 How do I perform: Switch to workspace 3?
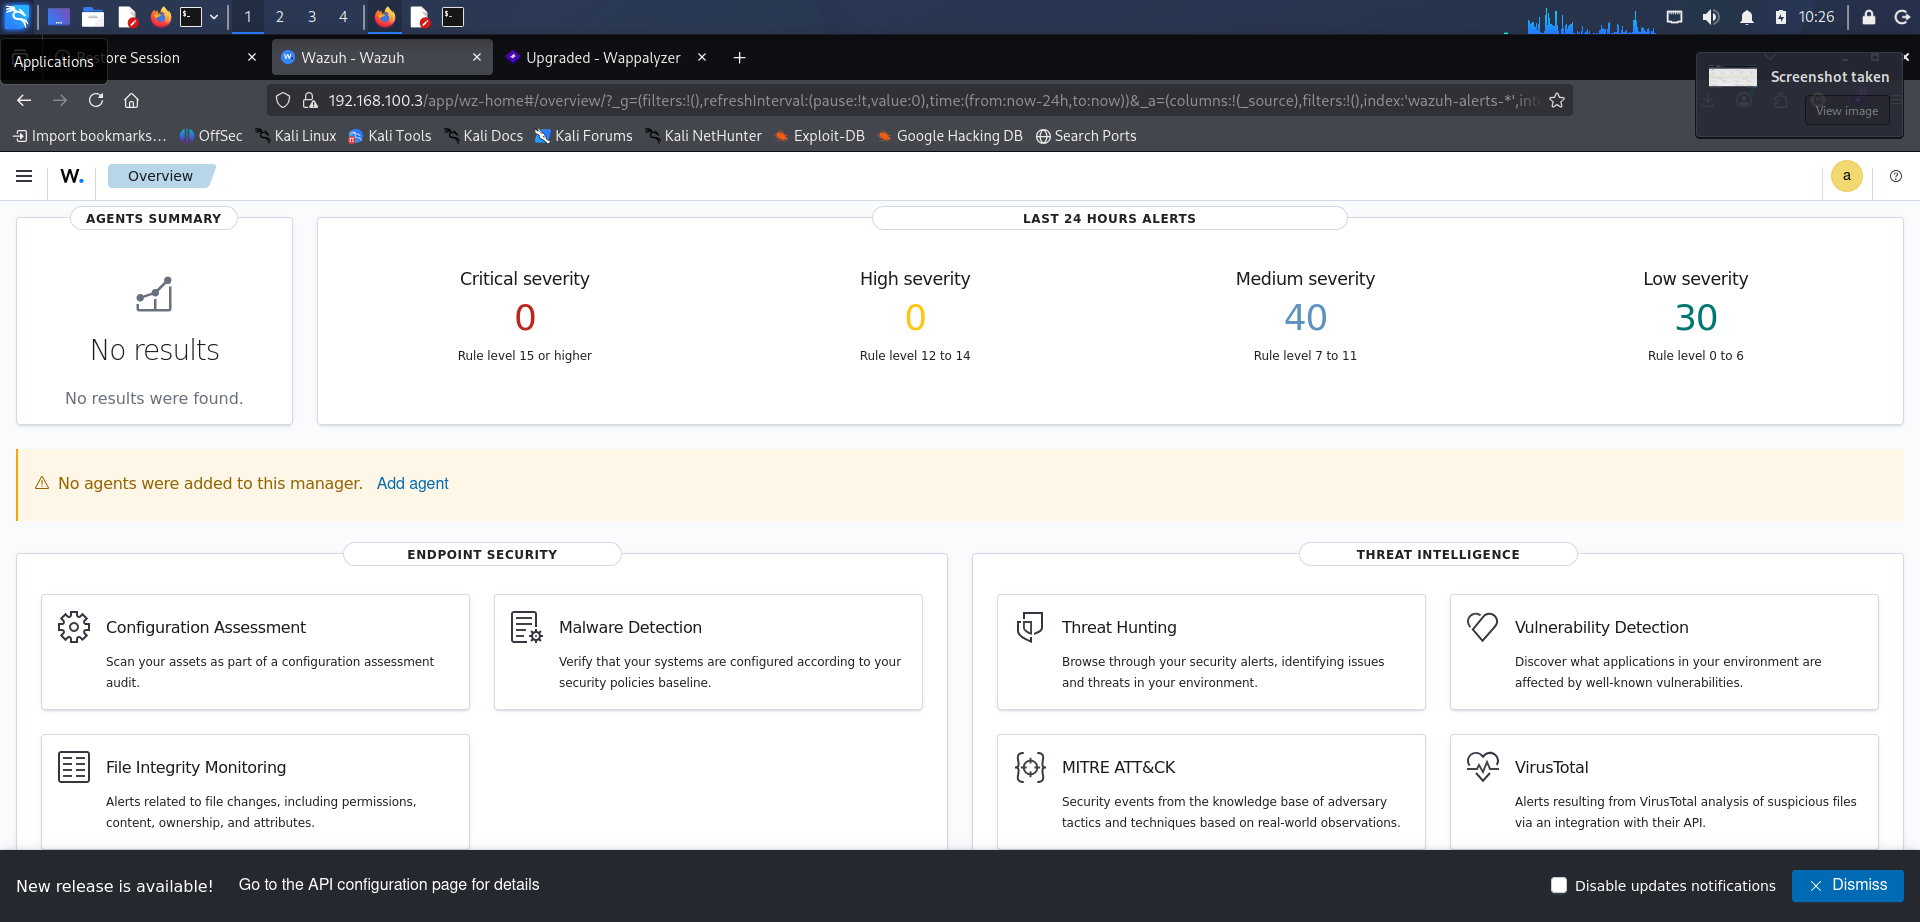click(312, 17)
